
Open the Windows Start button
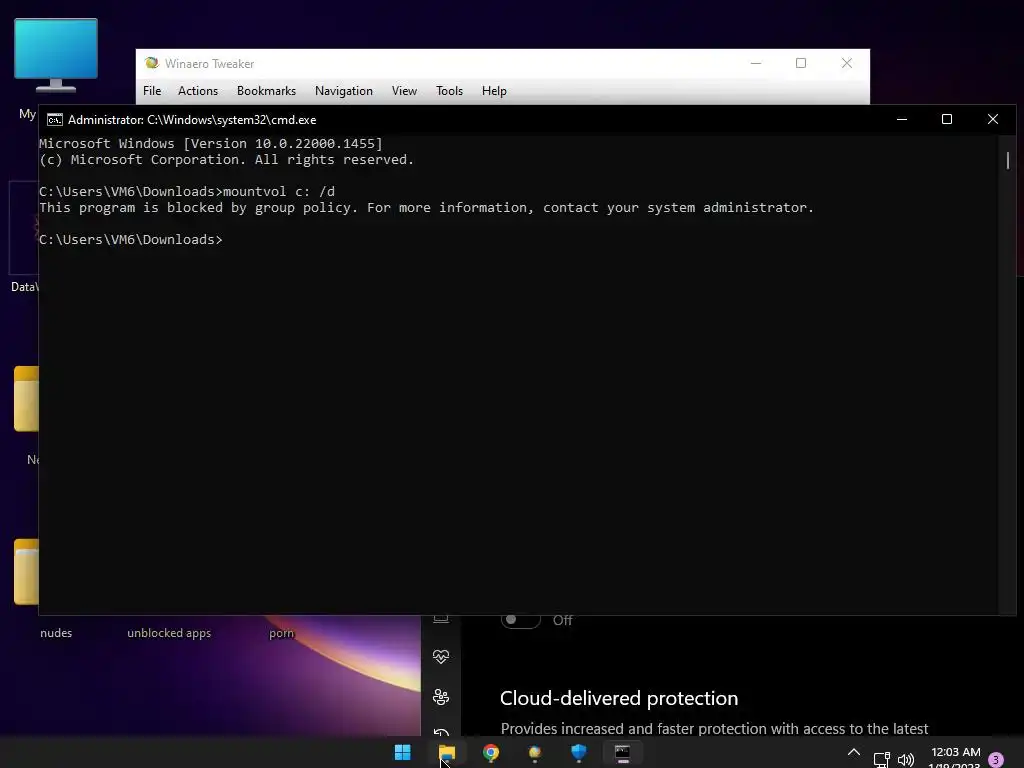click(x=403, y=753)
